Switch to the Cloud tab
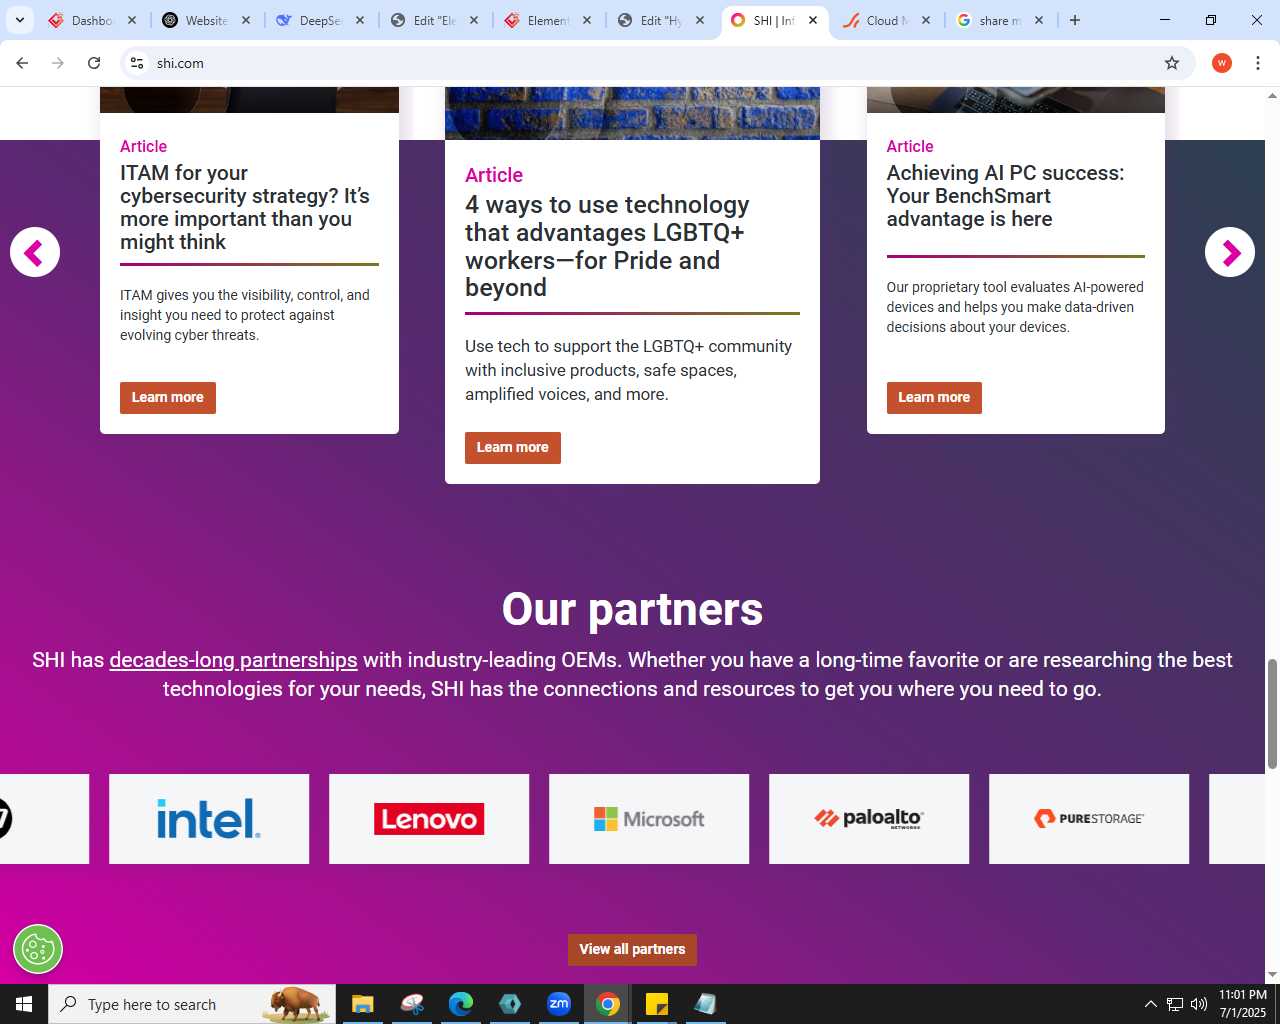1280x1024 pixels. 886,20
